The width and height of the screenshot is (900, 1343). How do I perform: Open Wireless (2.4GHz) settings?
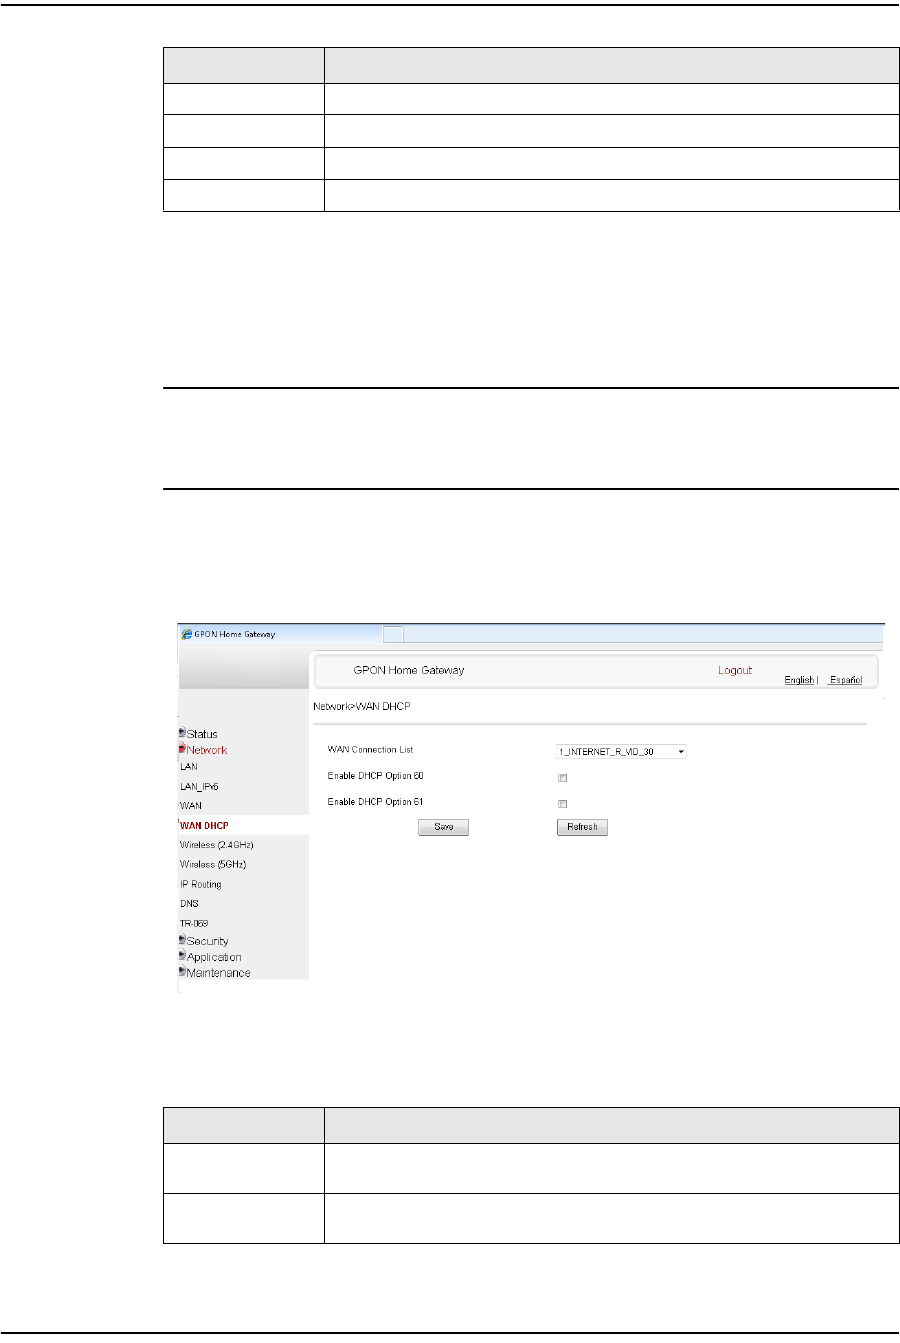click(217, 845)
